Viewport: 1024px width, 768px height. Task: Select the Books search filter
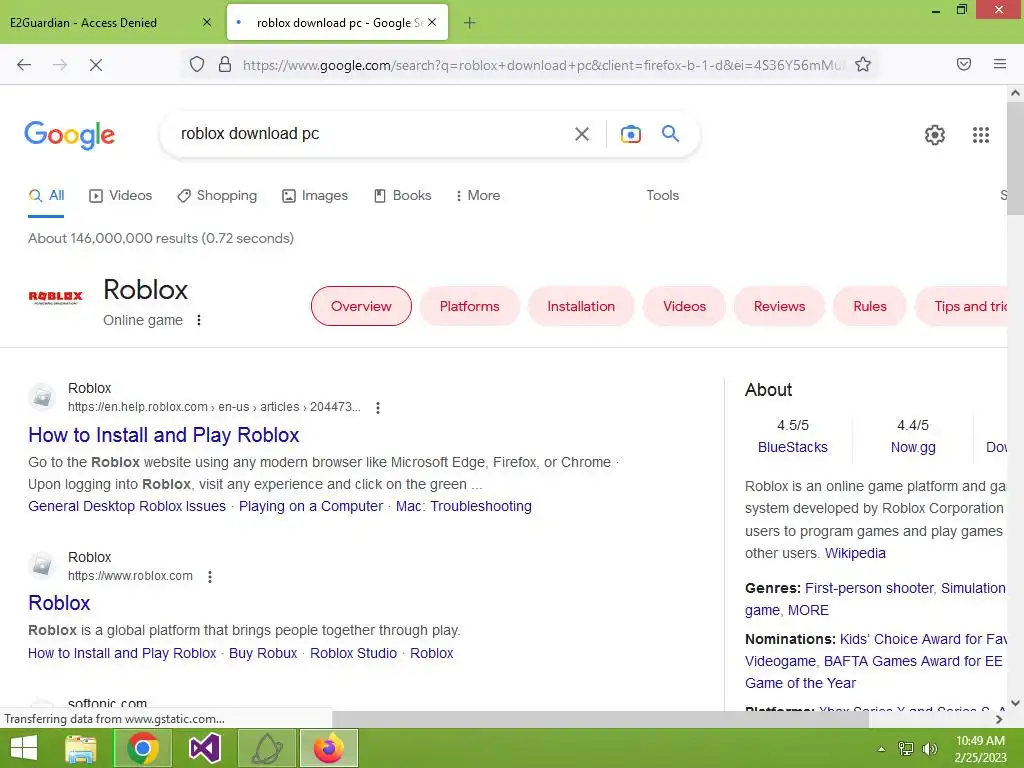point(402,195)
